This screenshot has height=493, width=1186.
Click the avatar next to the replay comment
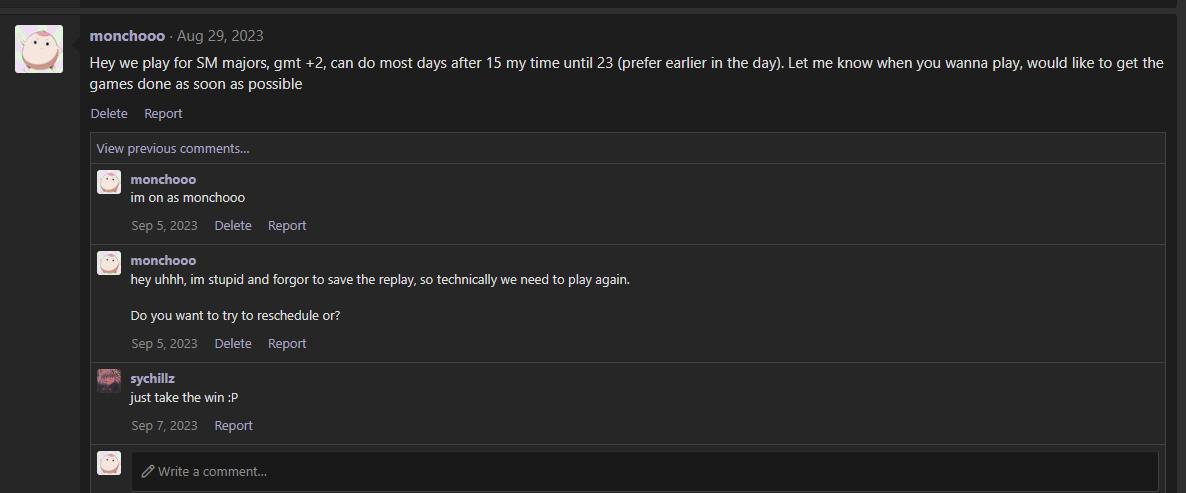(109, 263)
